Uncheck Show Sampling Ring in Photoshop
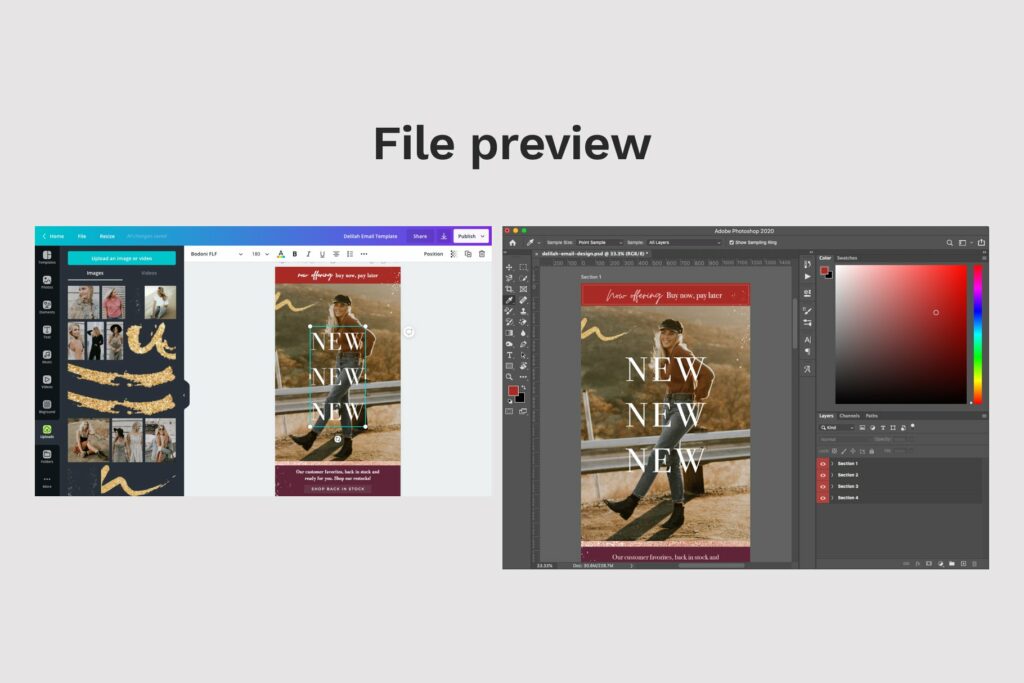 (731, 242)
